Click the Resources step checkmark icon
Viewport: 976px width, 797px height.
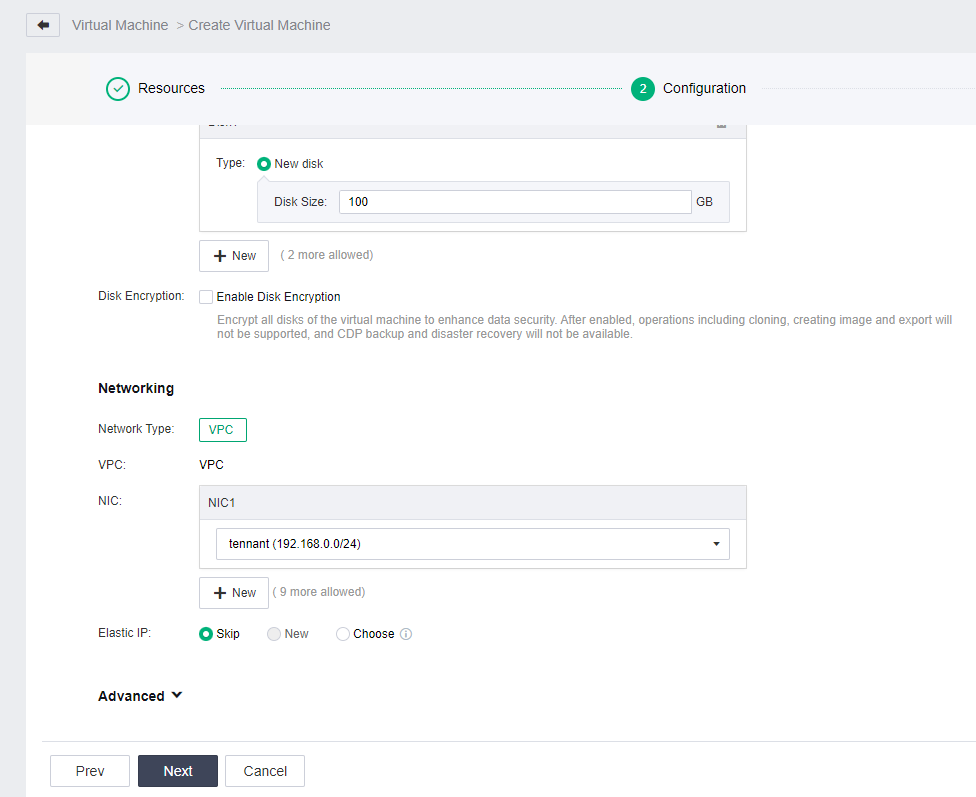118,89
